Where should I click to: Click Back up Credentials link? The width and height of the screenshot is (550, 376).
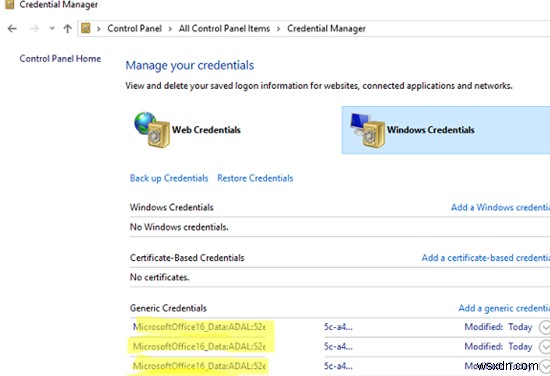(169, 178)
